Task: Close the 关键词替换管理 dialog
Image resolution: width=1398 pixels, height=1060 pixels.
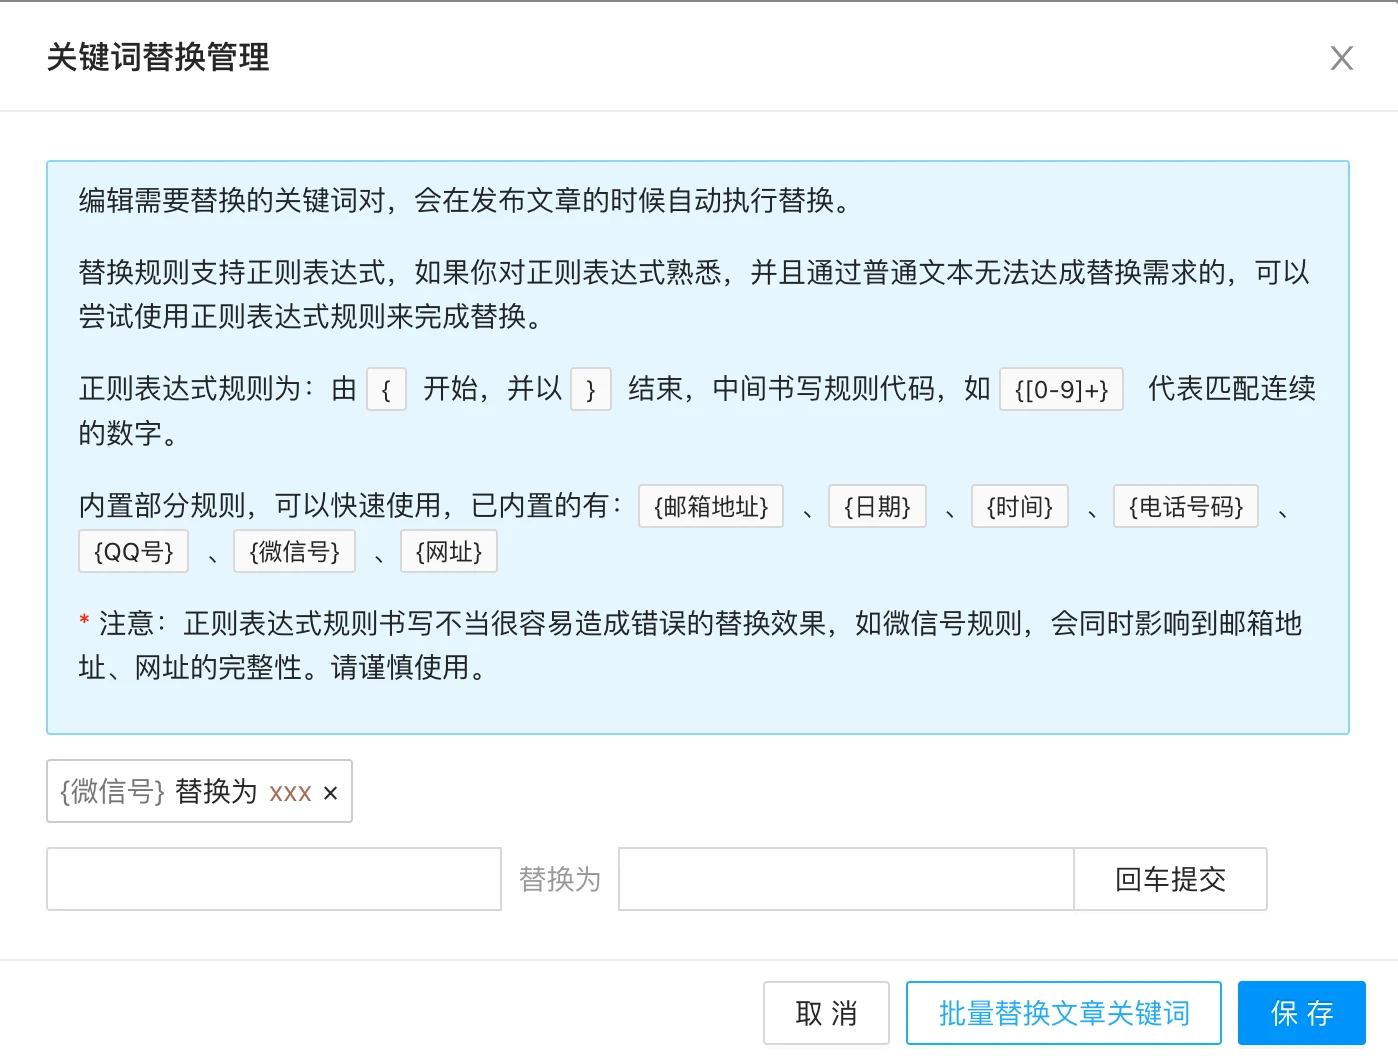Action: point(1341,58)
